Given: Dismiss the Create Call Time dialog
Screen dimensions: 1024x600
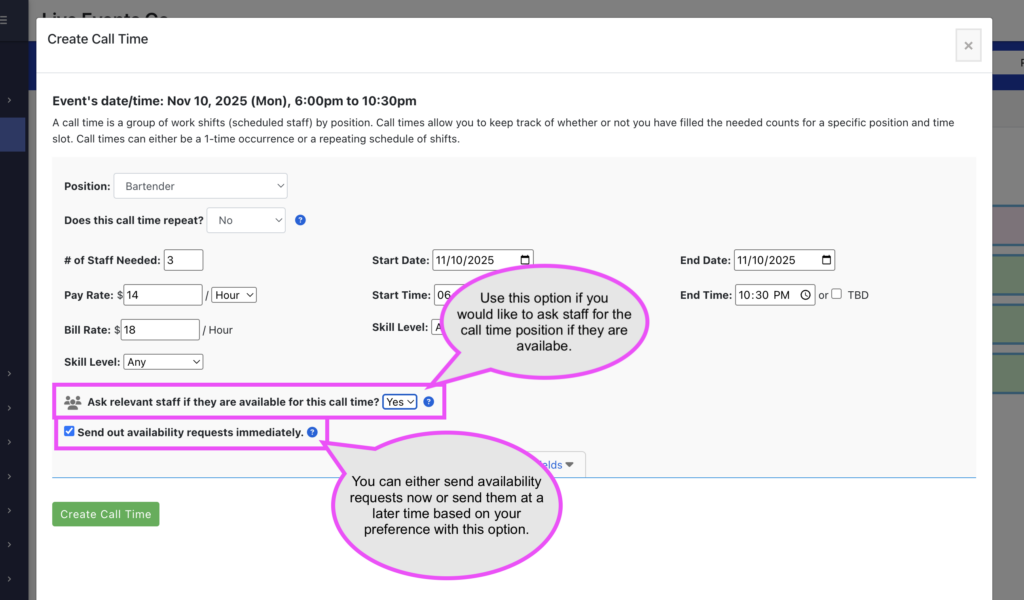Looking at the screenshot, I should click(967, 45).
